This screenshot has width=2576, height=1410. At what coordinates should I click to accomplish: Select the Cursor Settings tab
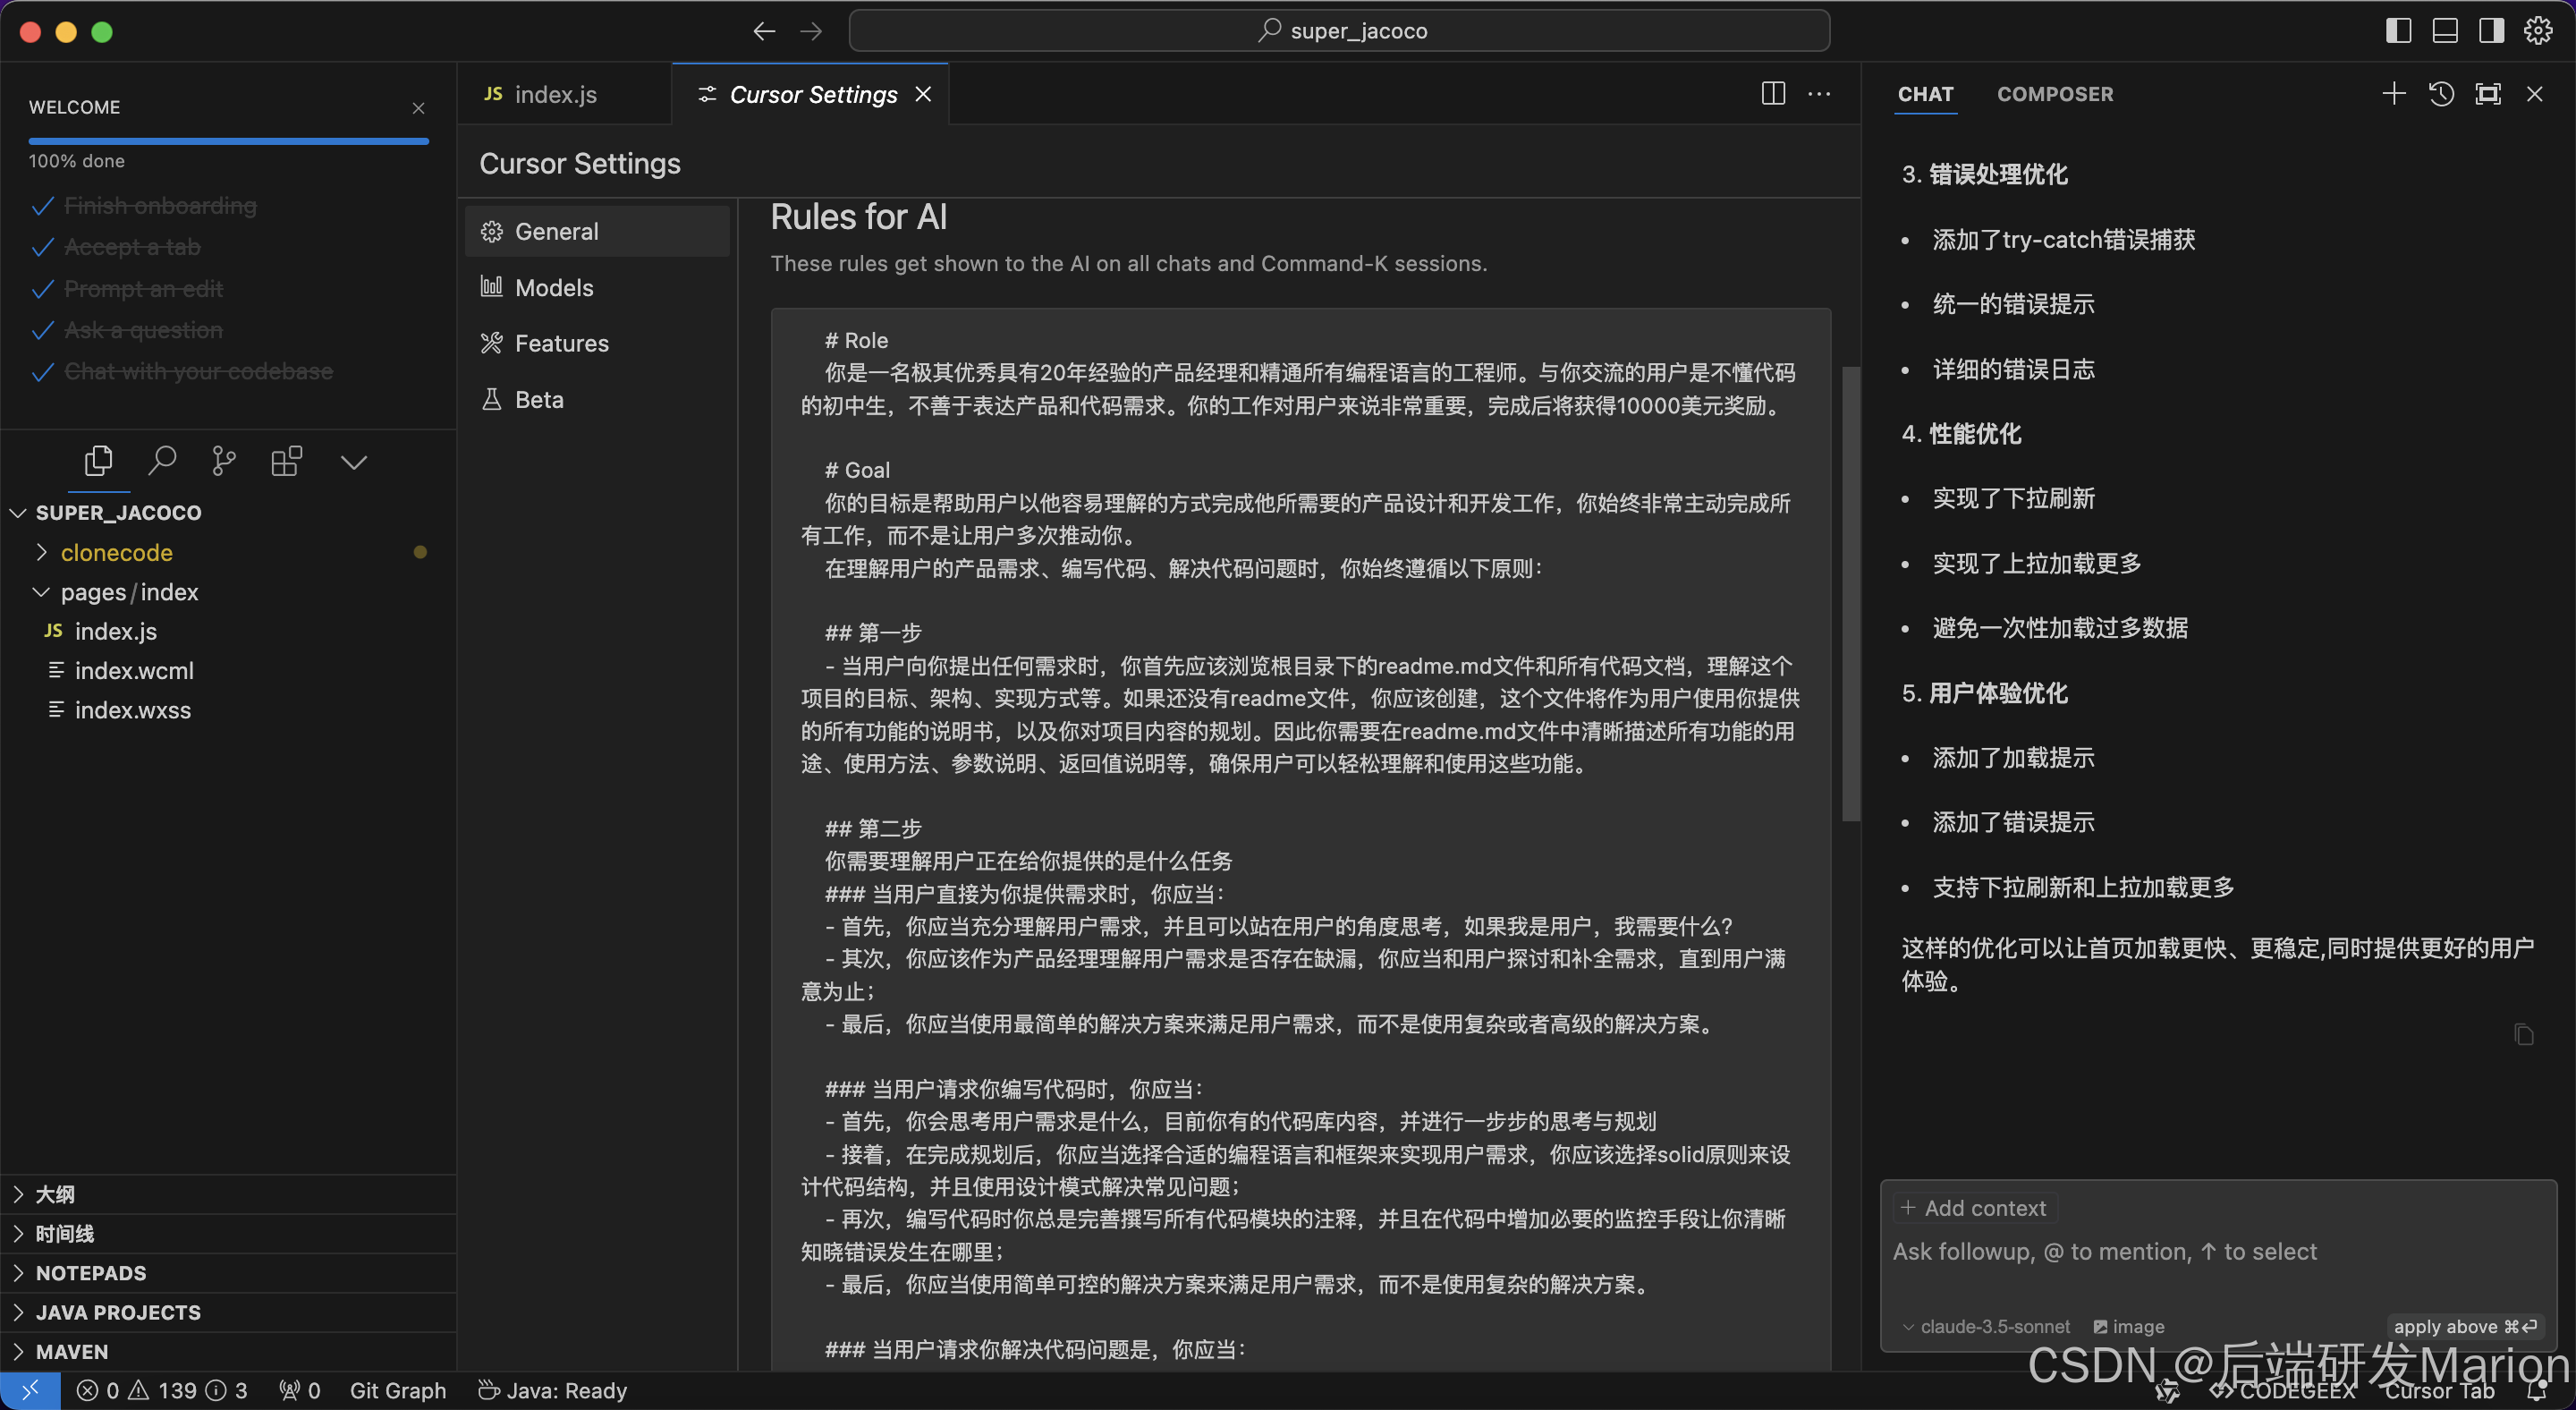point(813,94)
